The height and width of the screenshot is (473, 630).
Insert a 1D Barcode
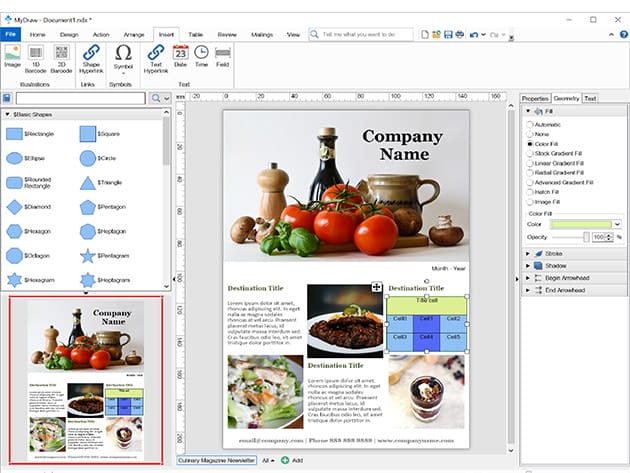[x=37, y=54]
